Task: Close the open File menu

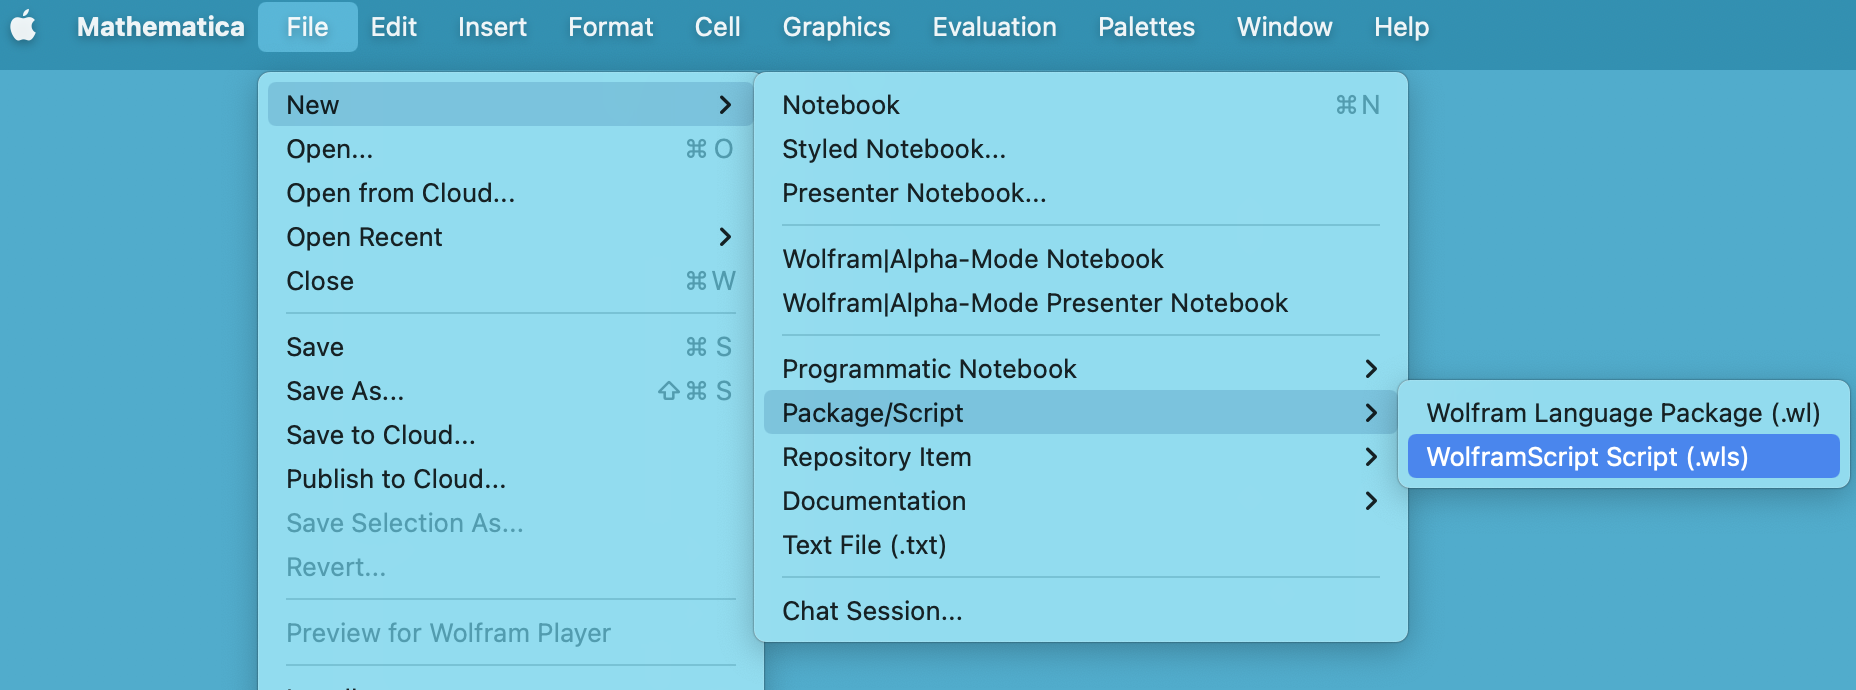Action: [x=307, y=27]
